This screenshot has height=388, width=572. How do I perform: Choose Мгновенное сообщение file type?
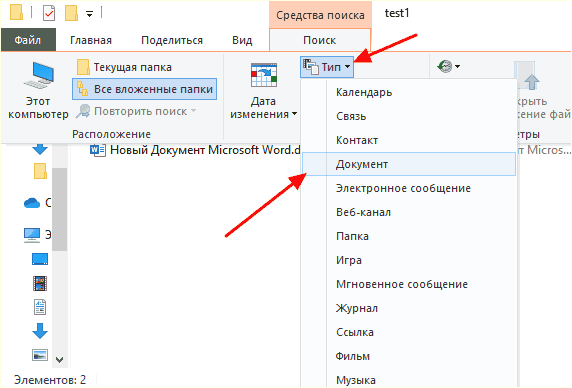coord(409,284)
